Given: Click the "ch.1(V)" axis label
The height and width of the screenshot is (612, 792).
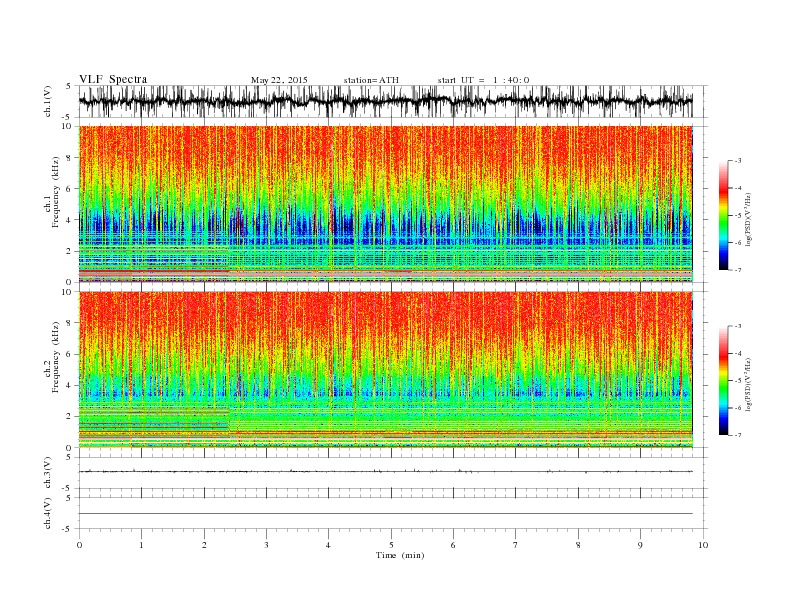Looking at the screenshot, I should (48, 103).
